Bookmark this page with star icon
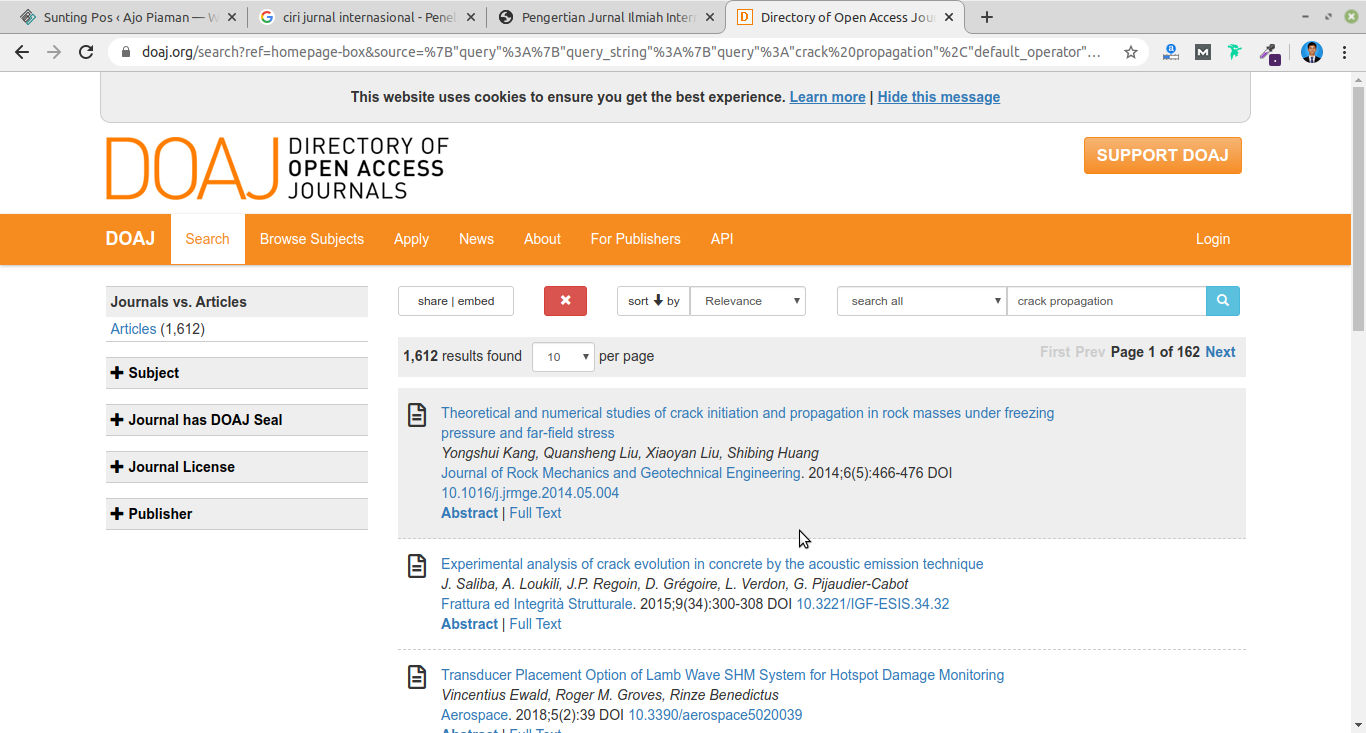Image resolution: width=1366 pixels, height=733 pixels. [1131, 52]
